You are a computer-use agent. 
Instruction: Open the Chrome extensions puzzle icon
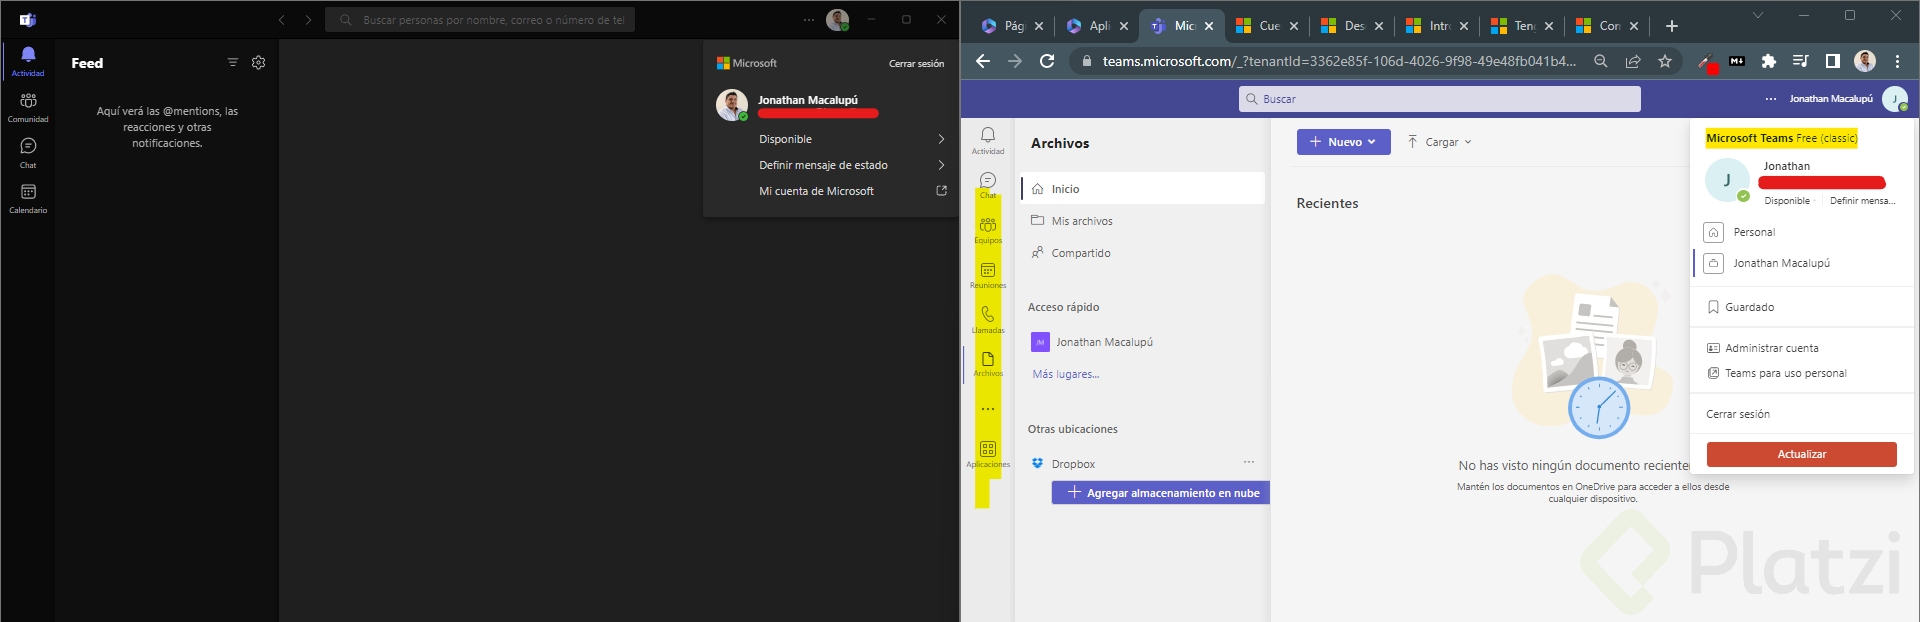(1769, 61)
